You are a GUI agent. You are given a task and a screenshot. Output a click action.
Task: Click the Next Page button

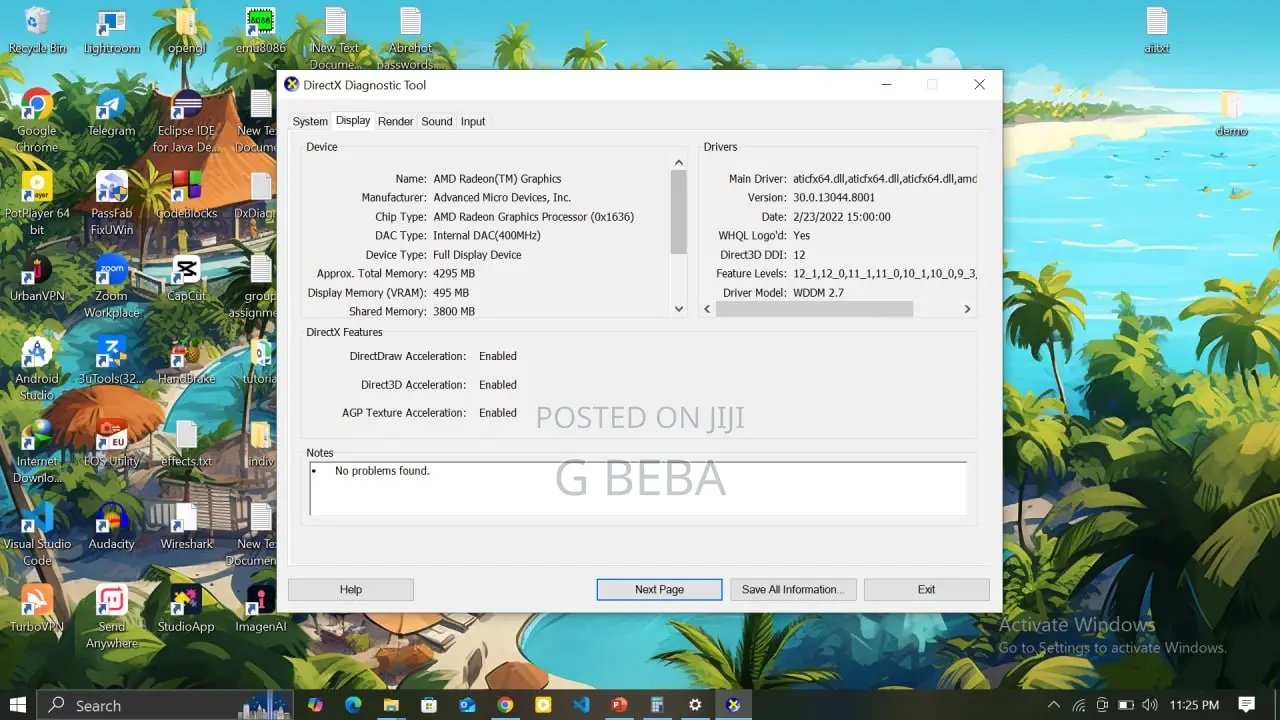click(x=659, y=590)
